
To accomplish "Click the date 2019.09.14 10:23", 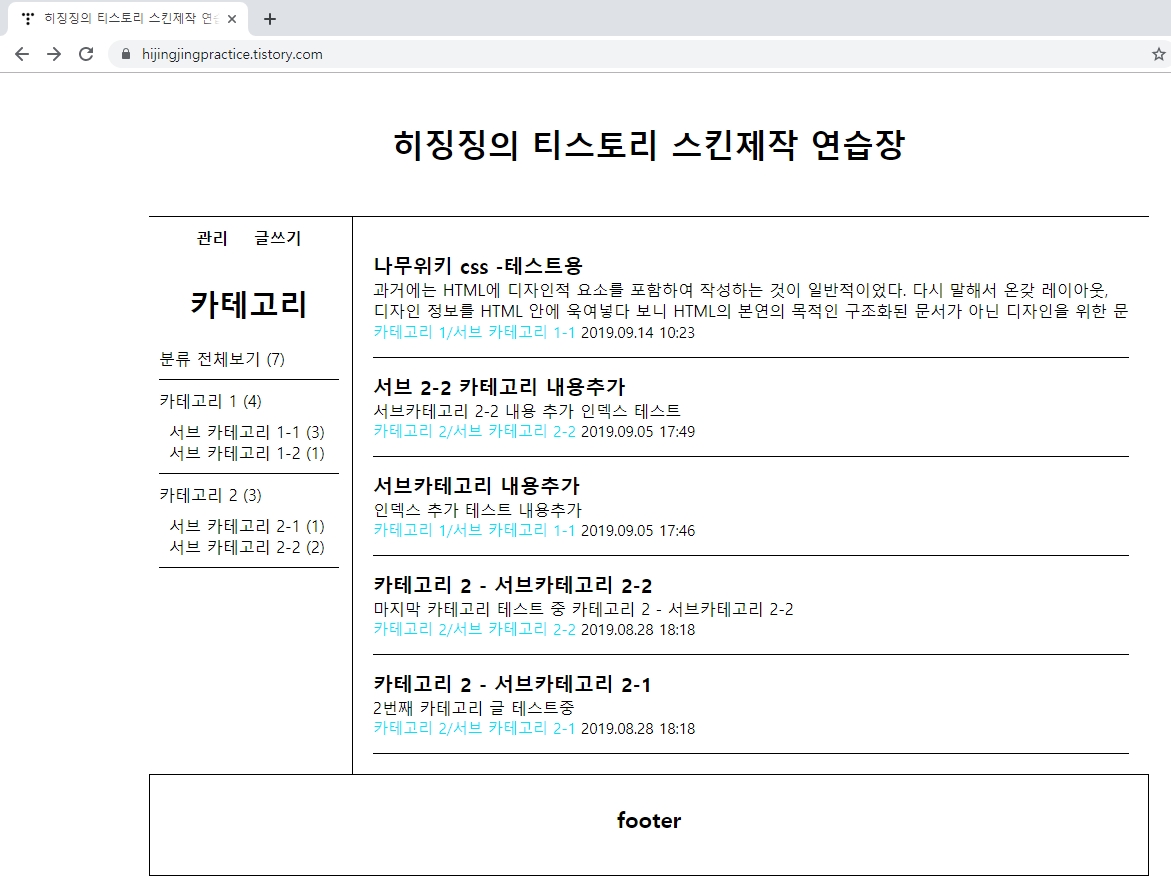I will [x=638, y=332].
